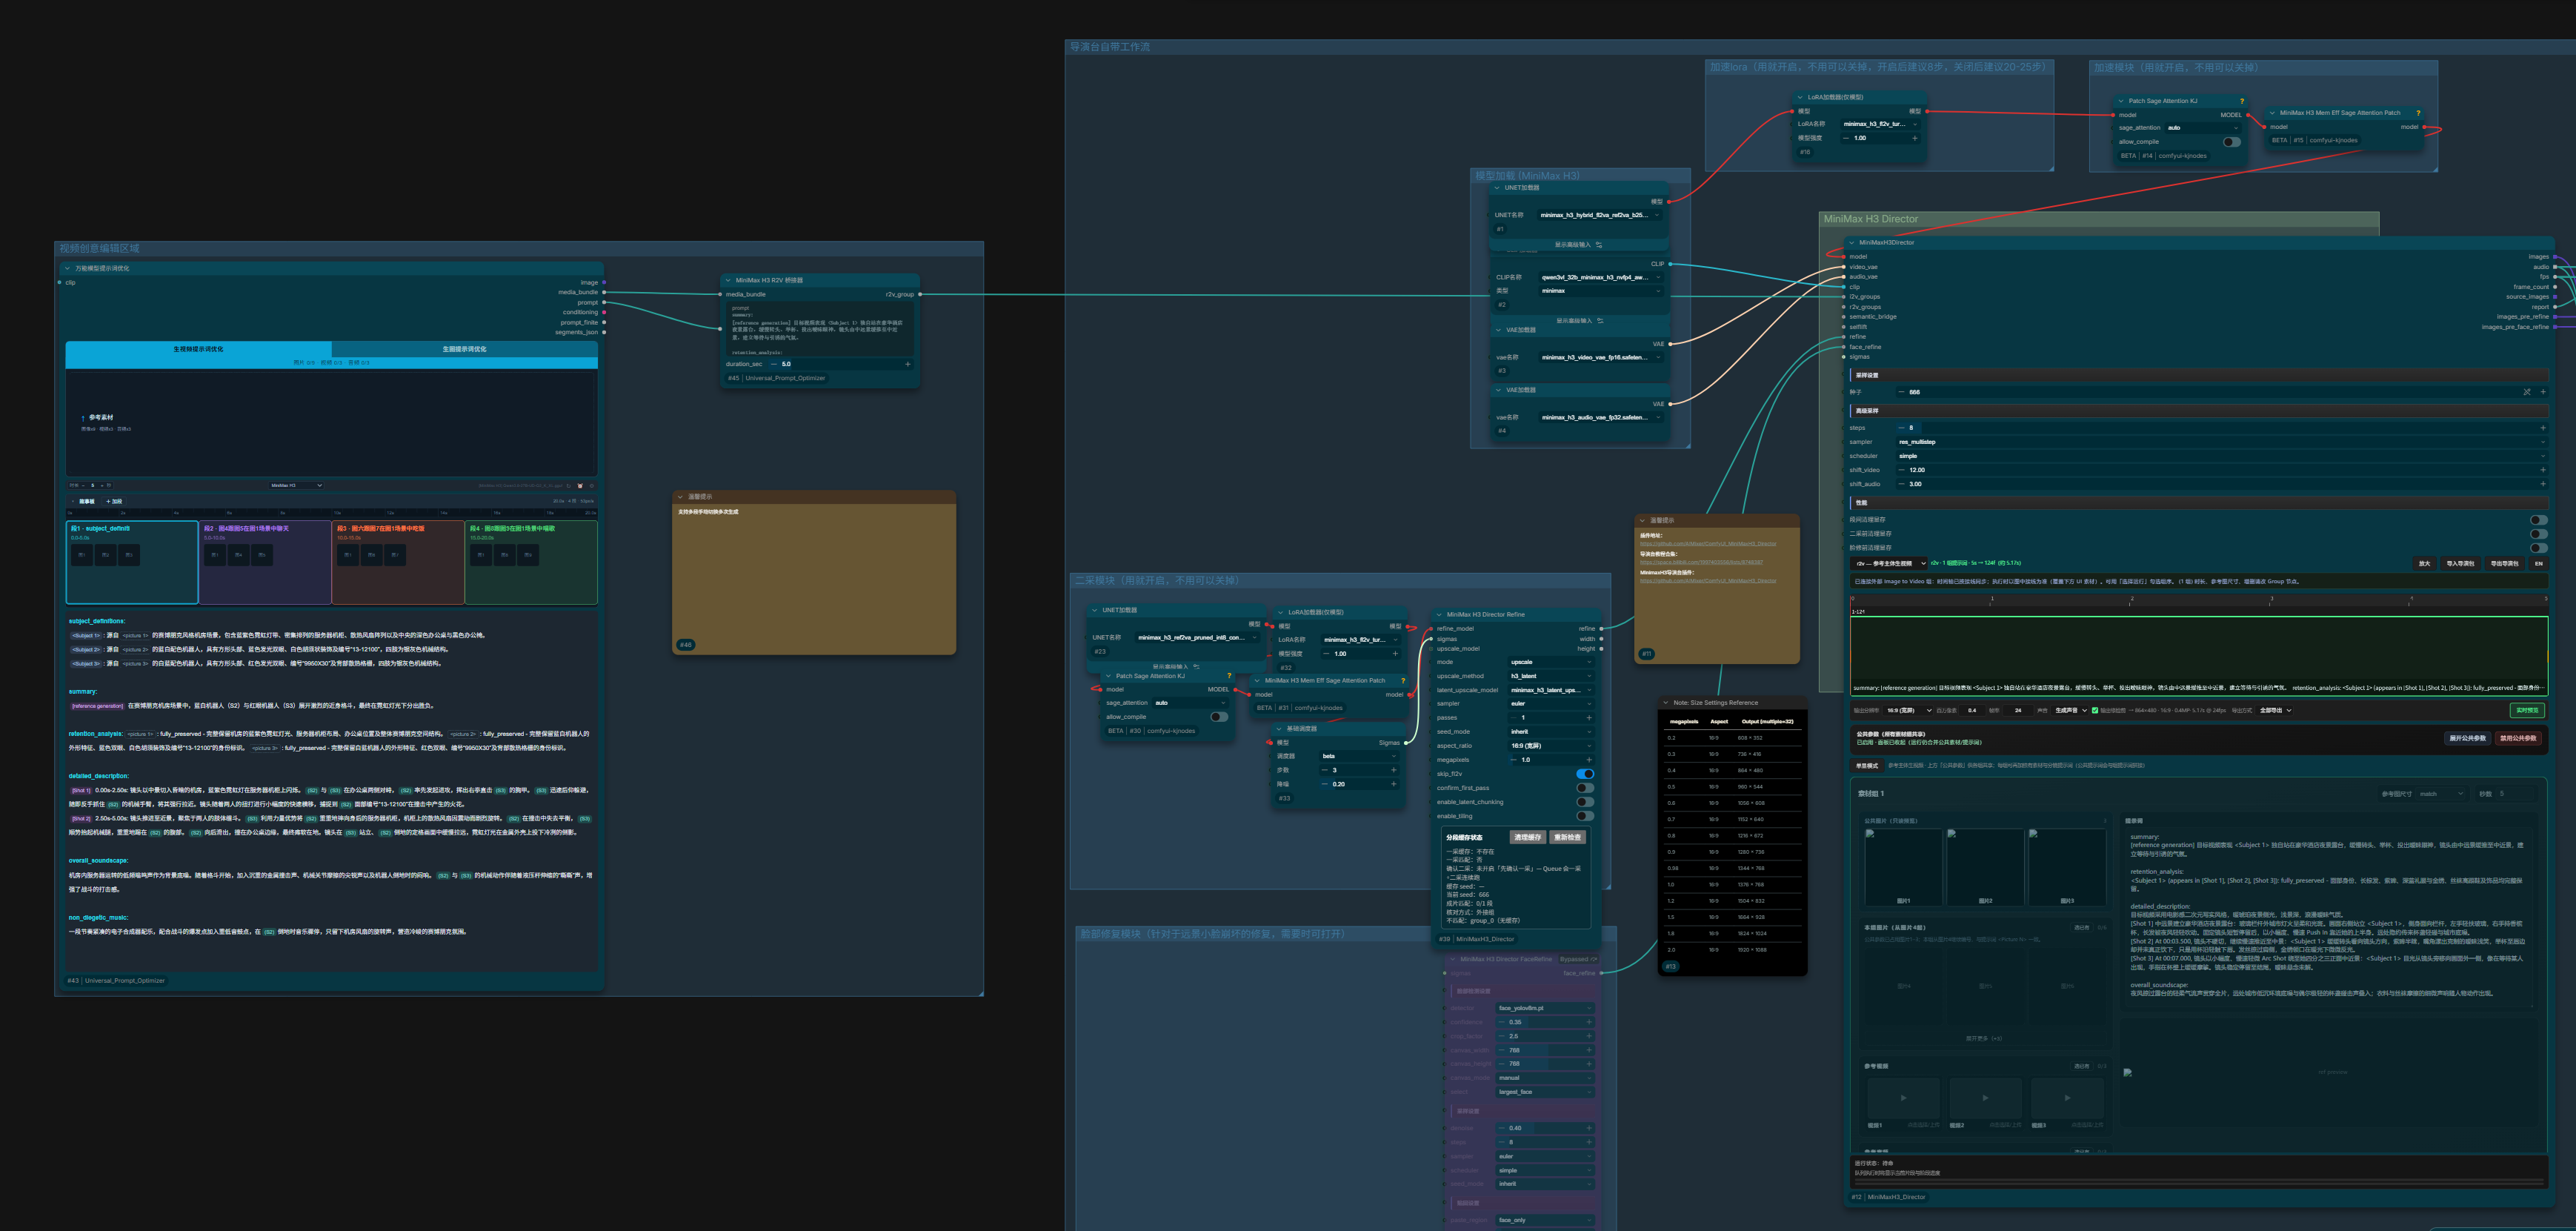
Task: Click the 导入导演包 button
Action: 2460,564
